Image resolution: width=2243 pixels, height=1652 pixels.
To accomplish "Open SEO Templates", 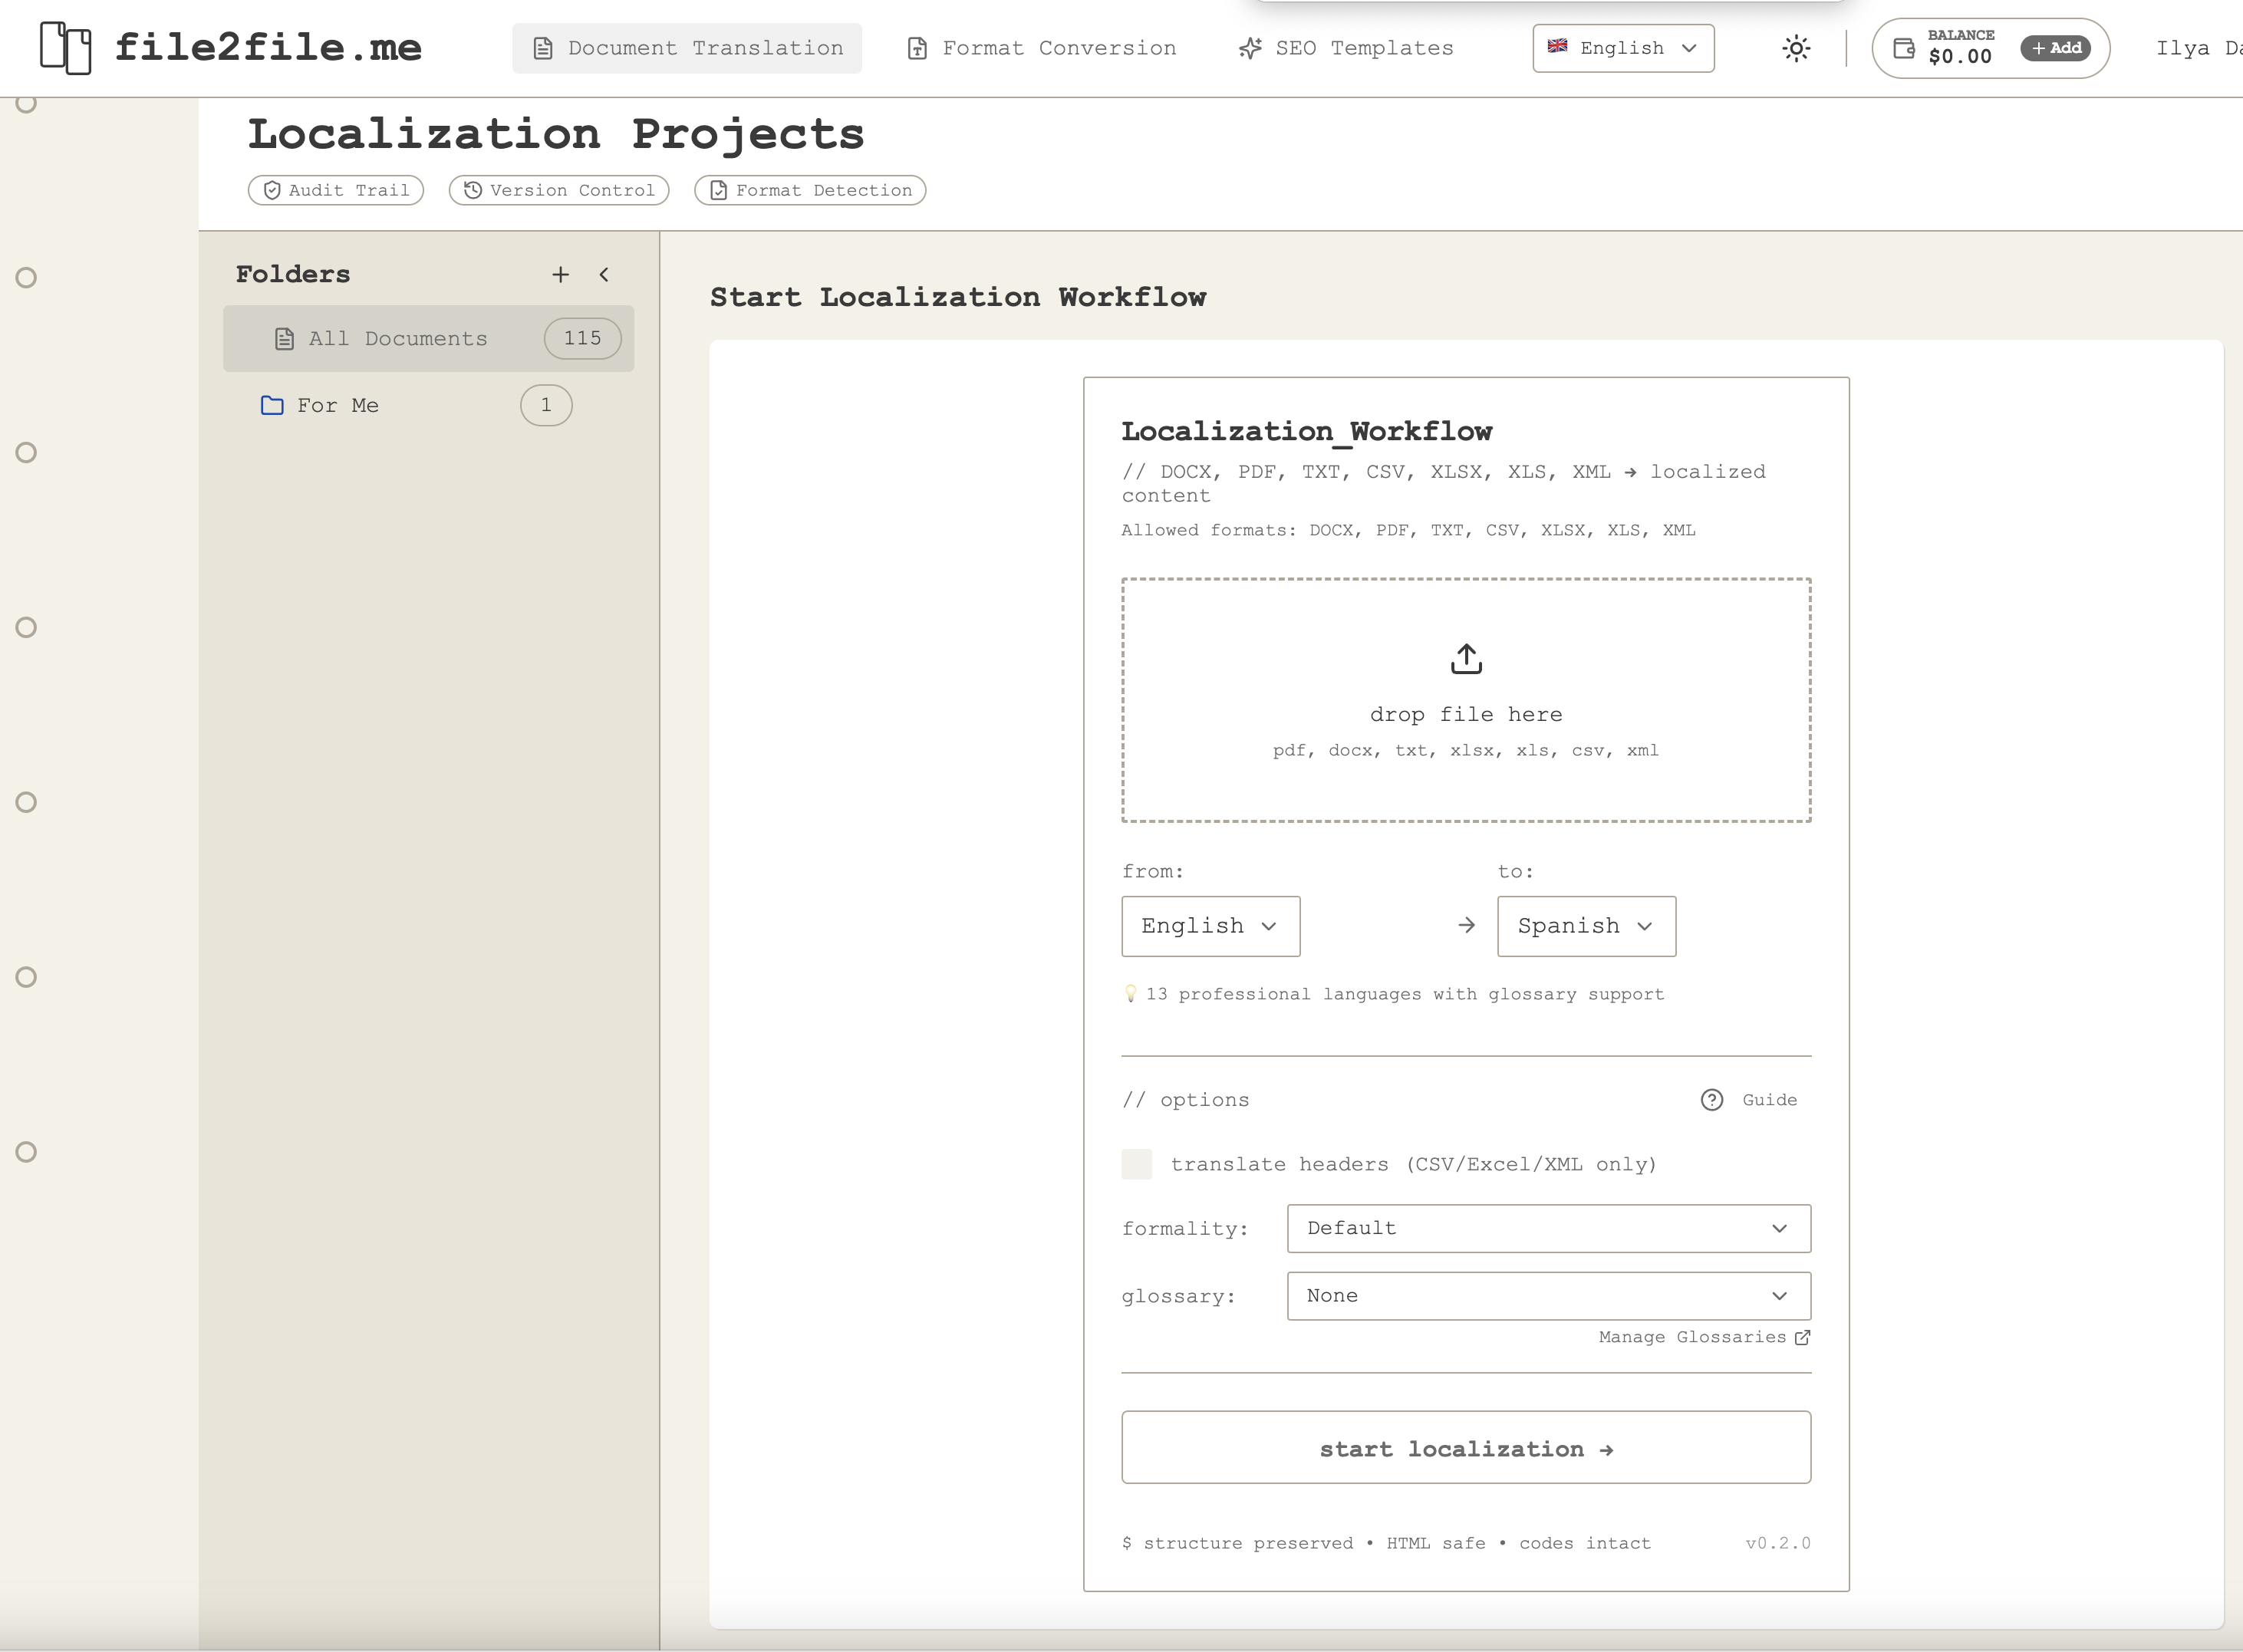I will point(1345,47).
